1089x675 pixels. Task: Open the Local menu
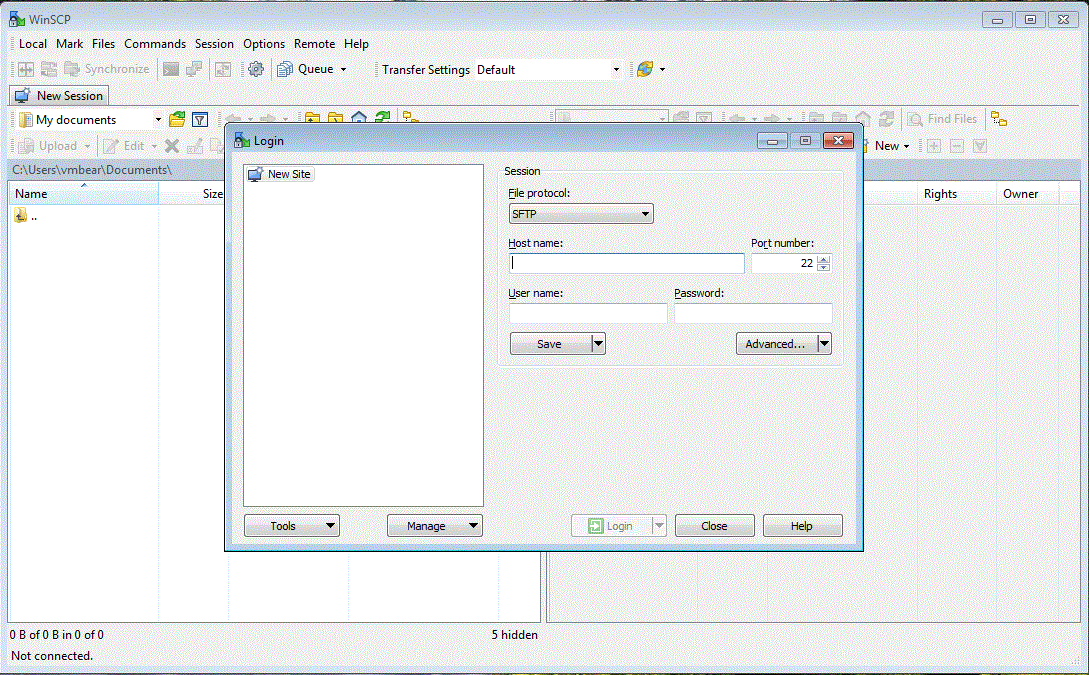pyautogui.click(x=33, y=44)
